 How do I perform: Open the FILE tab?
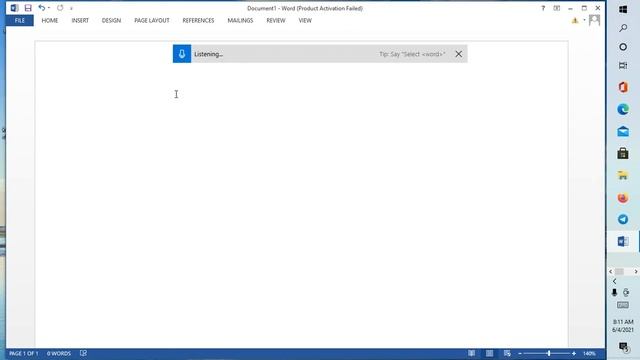point(20,20)
